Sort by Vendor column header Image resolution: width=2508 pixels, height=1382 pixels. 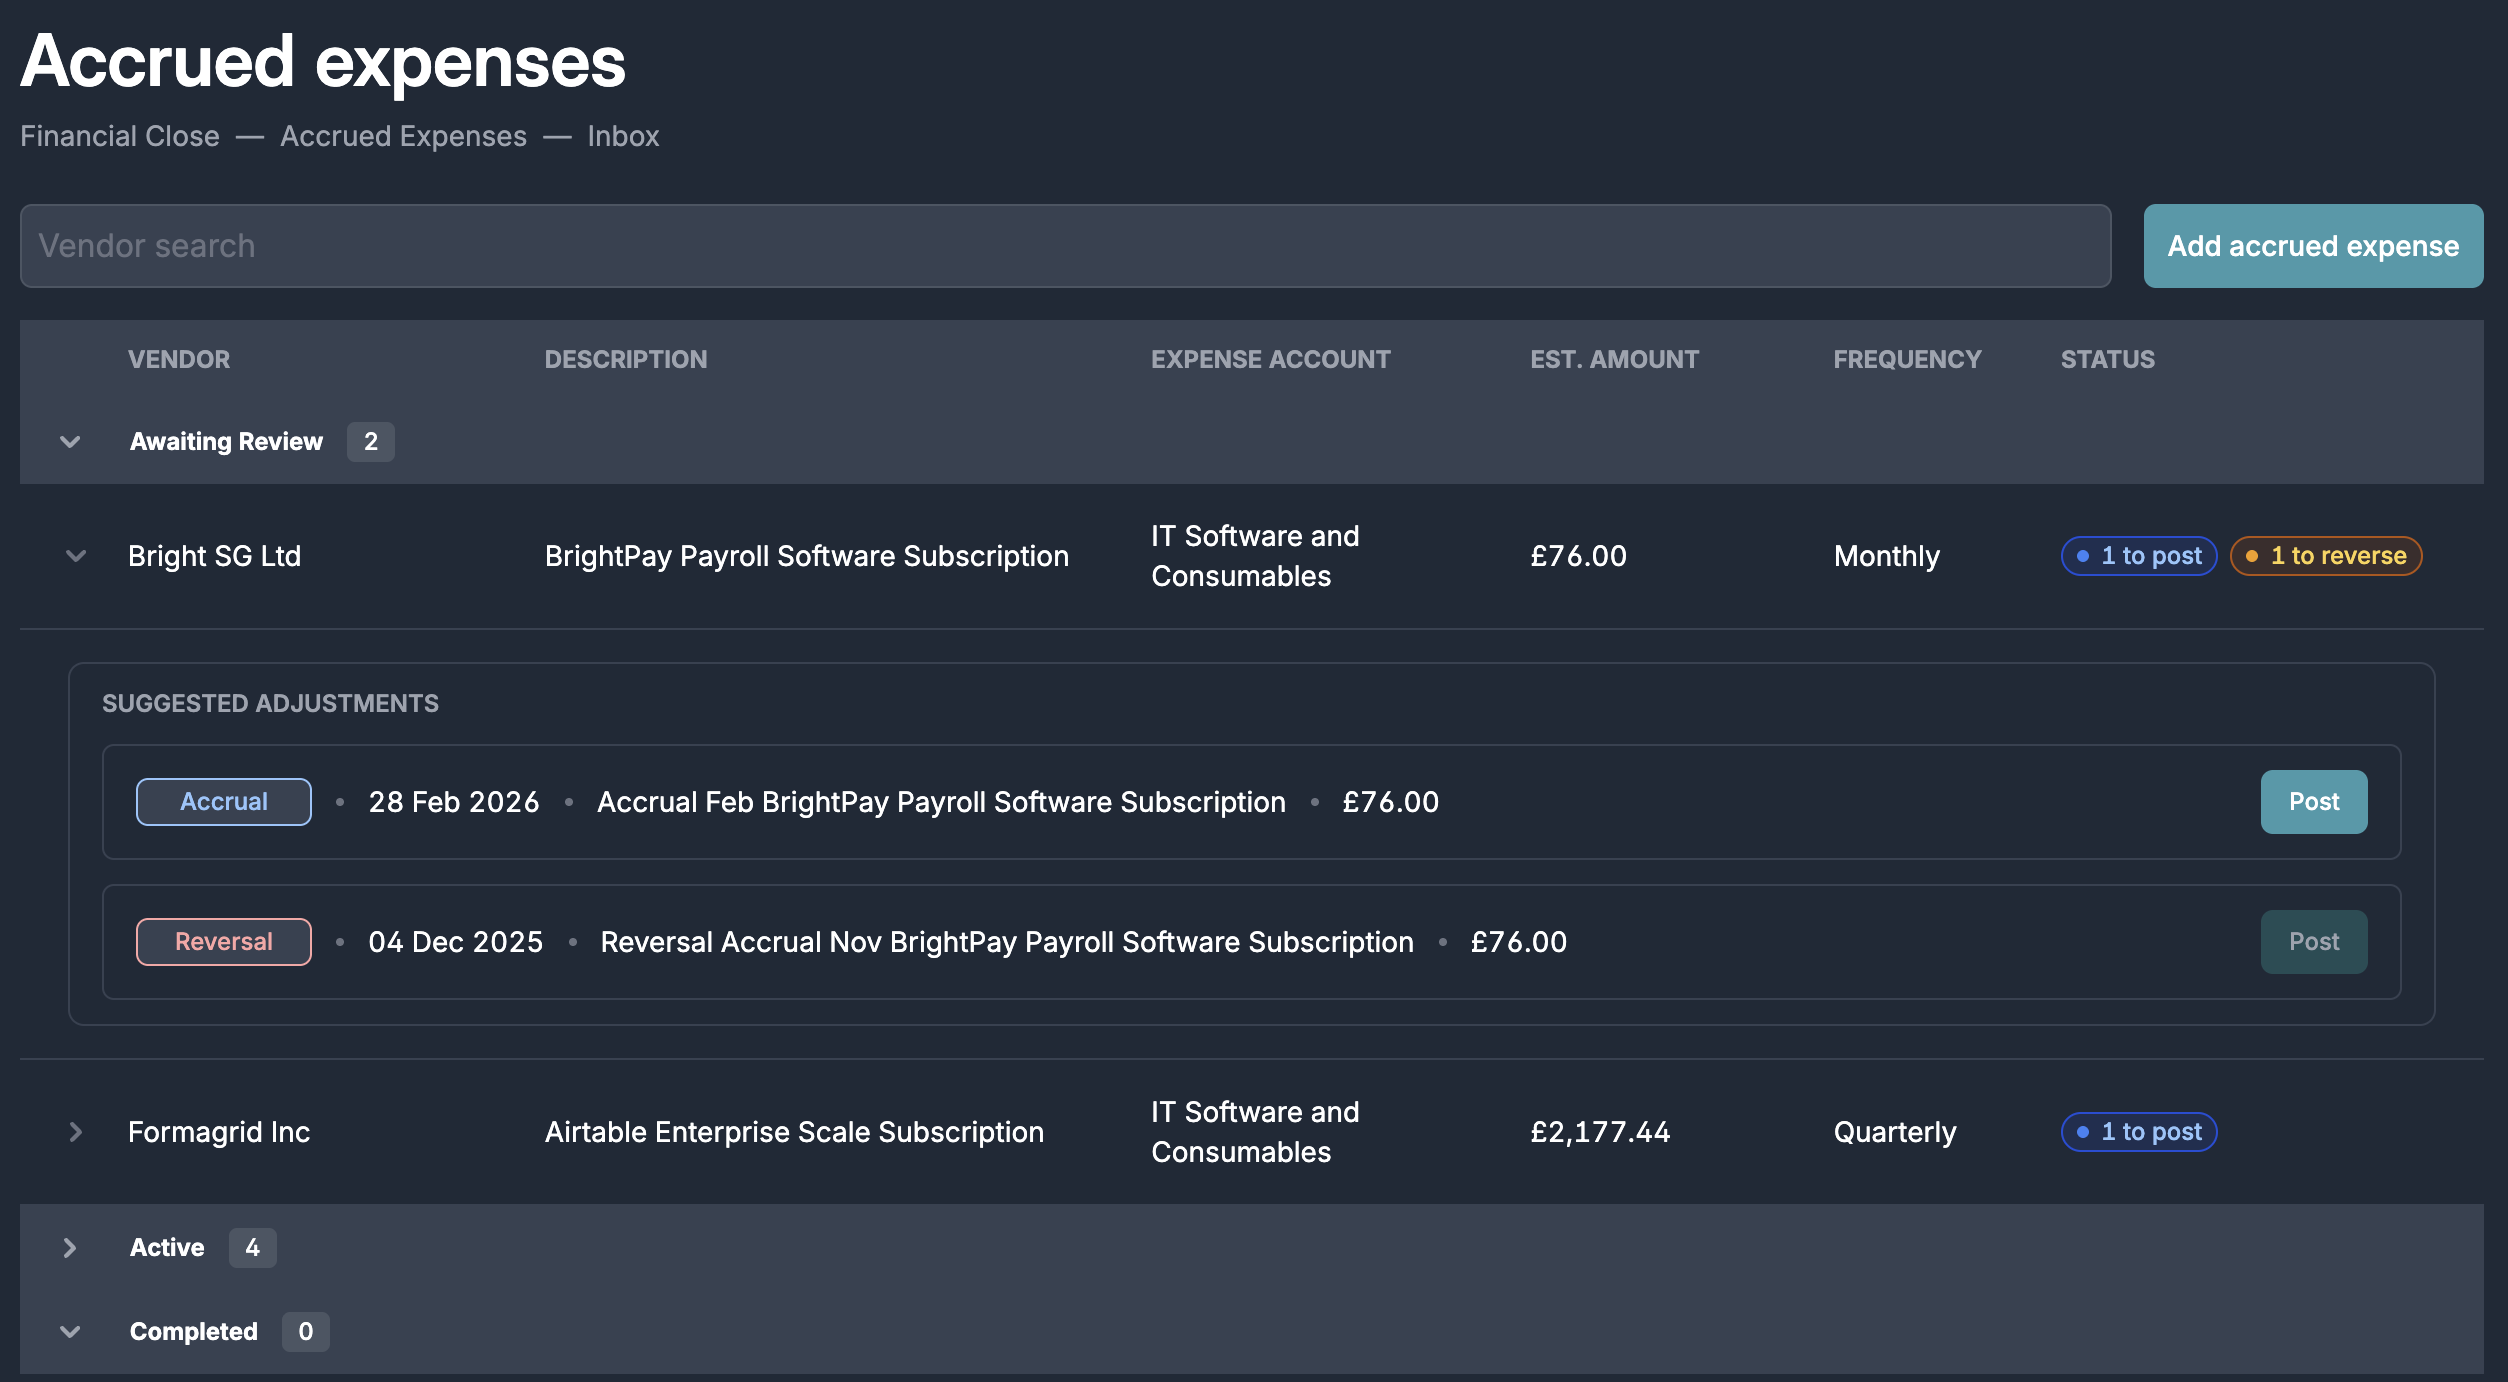coord(179,359)
